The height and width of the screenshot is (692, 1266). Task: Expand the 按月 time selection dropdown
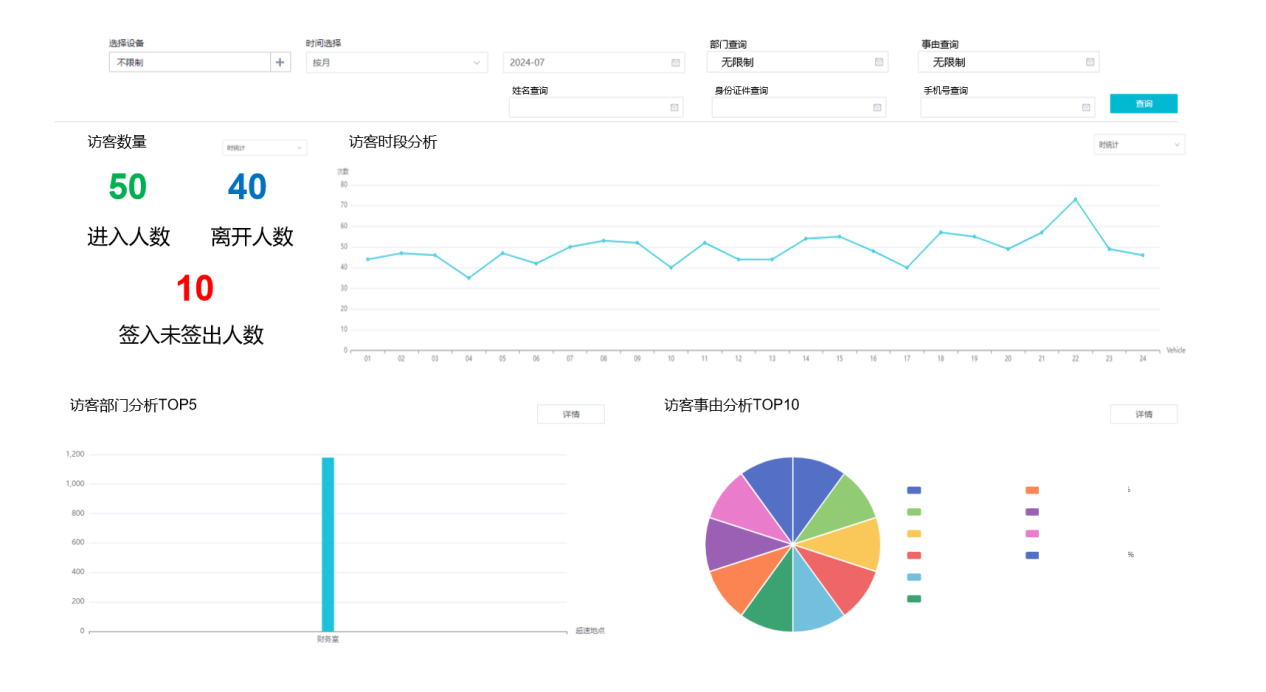point(395,62)
